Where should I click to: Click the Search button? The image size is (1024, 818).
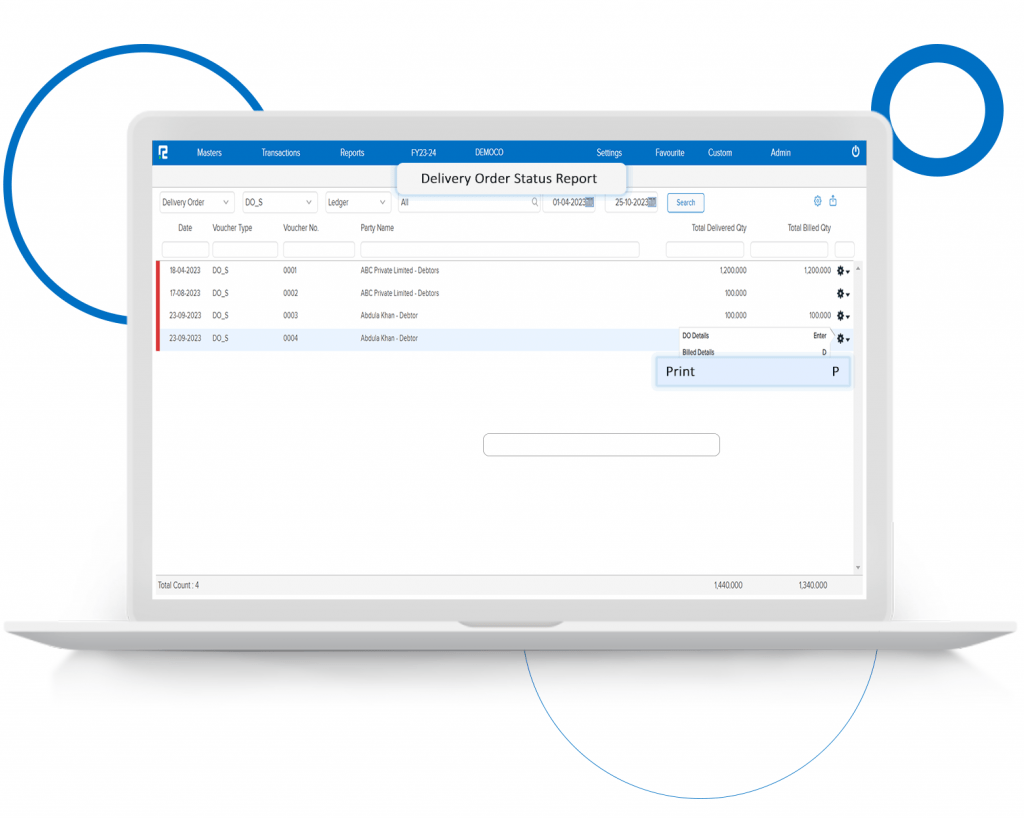685,202
